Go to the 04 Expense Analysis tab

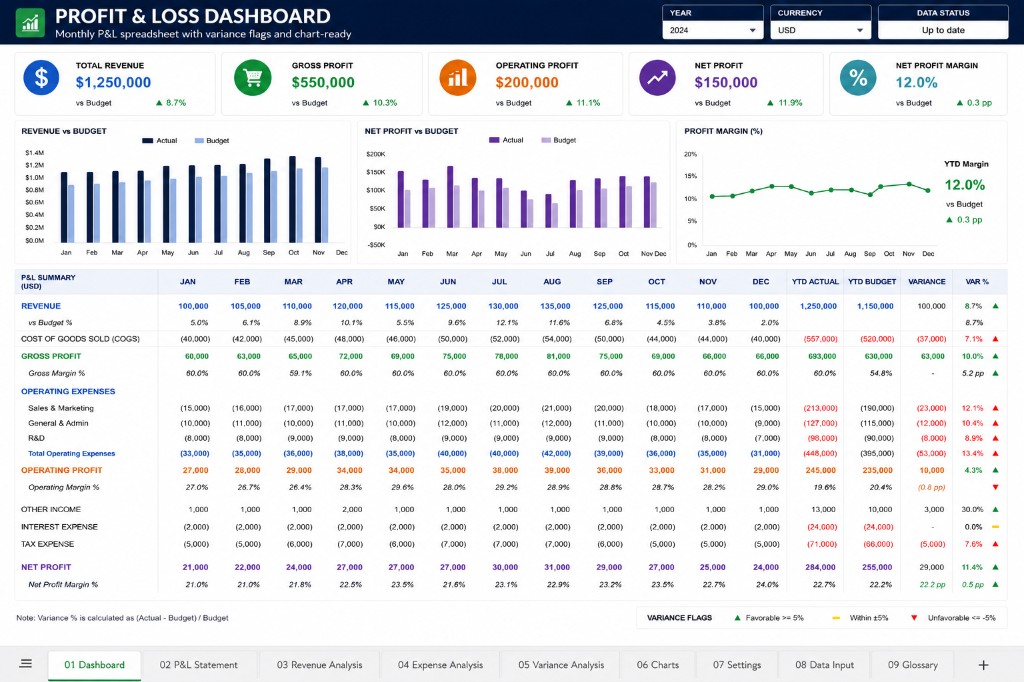(440, 665)
